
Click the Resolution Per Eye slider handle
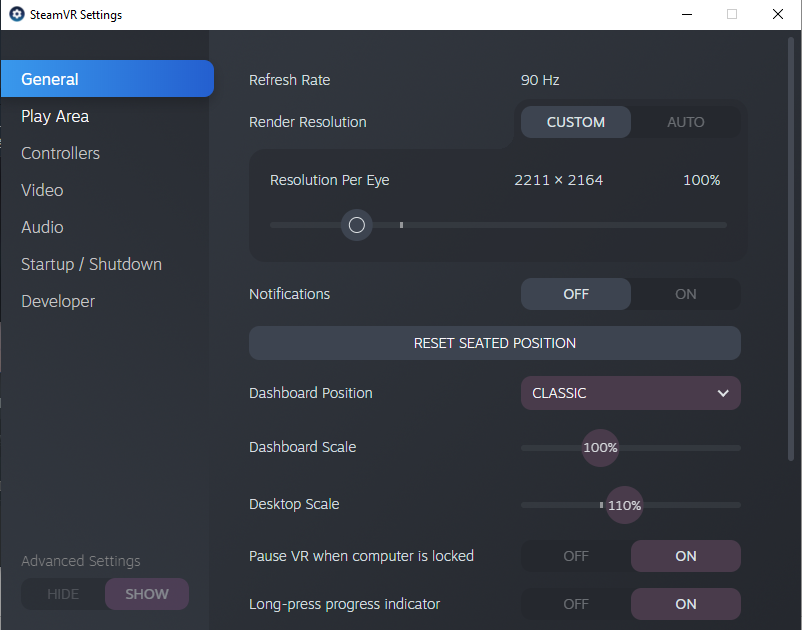click(357, 225)
